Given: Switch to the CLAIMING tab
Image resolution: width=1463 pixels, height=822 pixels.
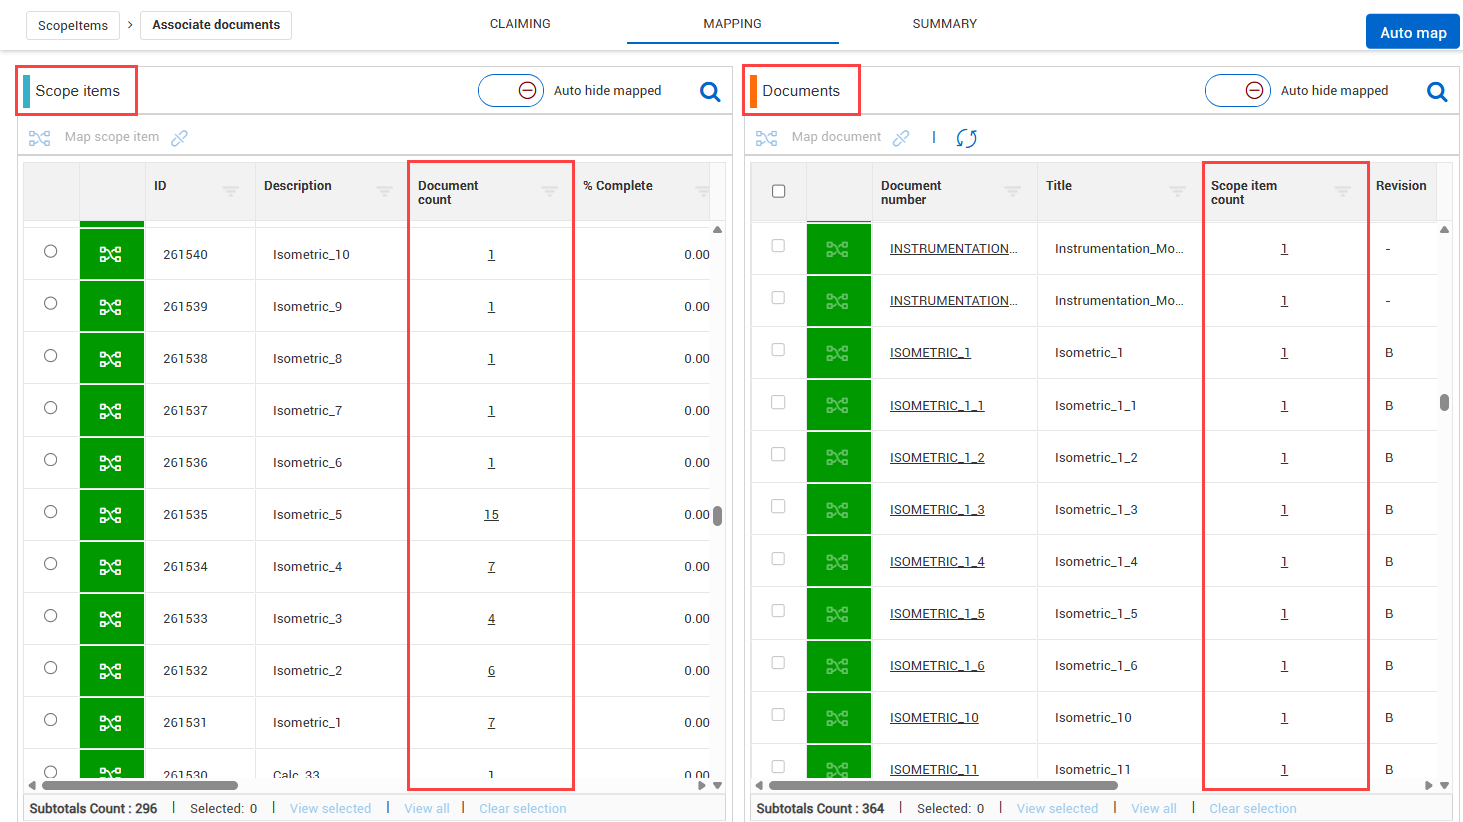Looking at the screenshot, I should pos(520,24).
